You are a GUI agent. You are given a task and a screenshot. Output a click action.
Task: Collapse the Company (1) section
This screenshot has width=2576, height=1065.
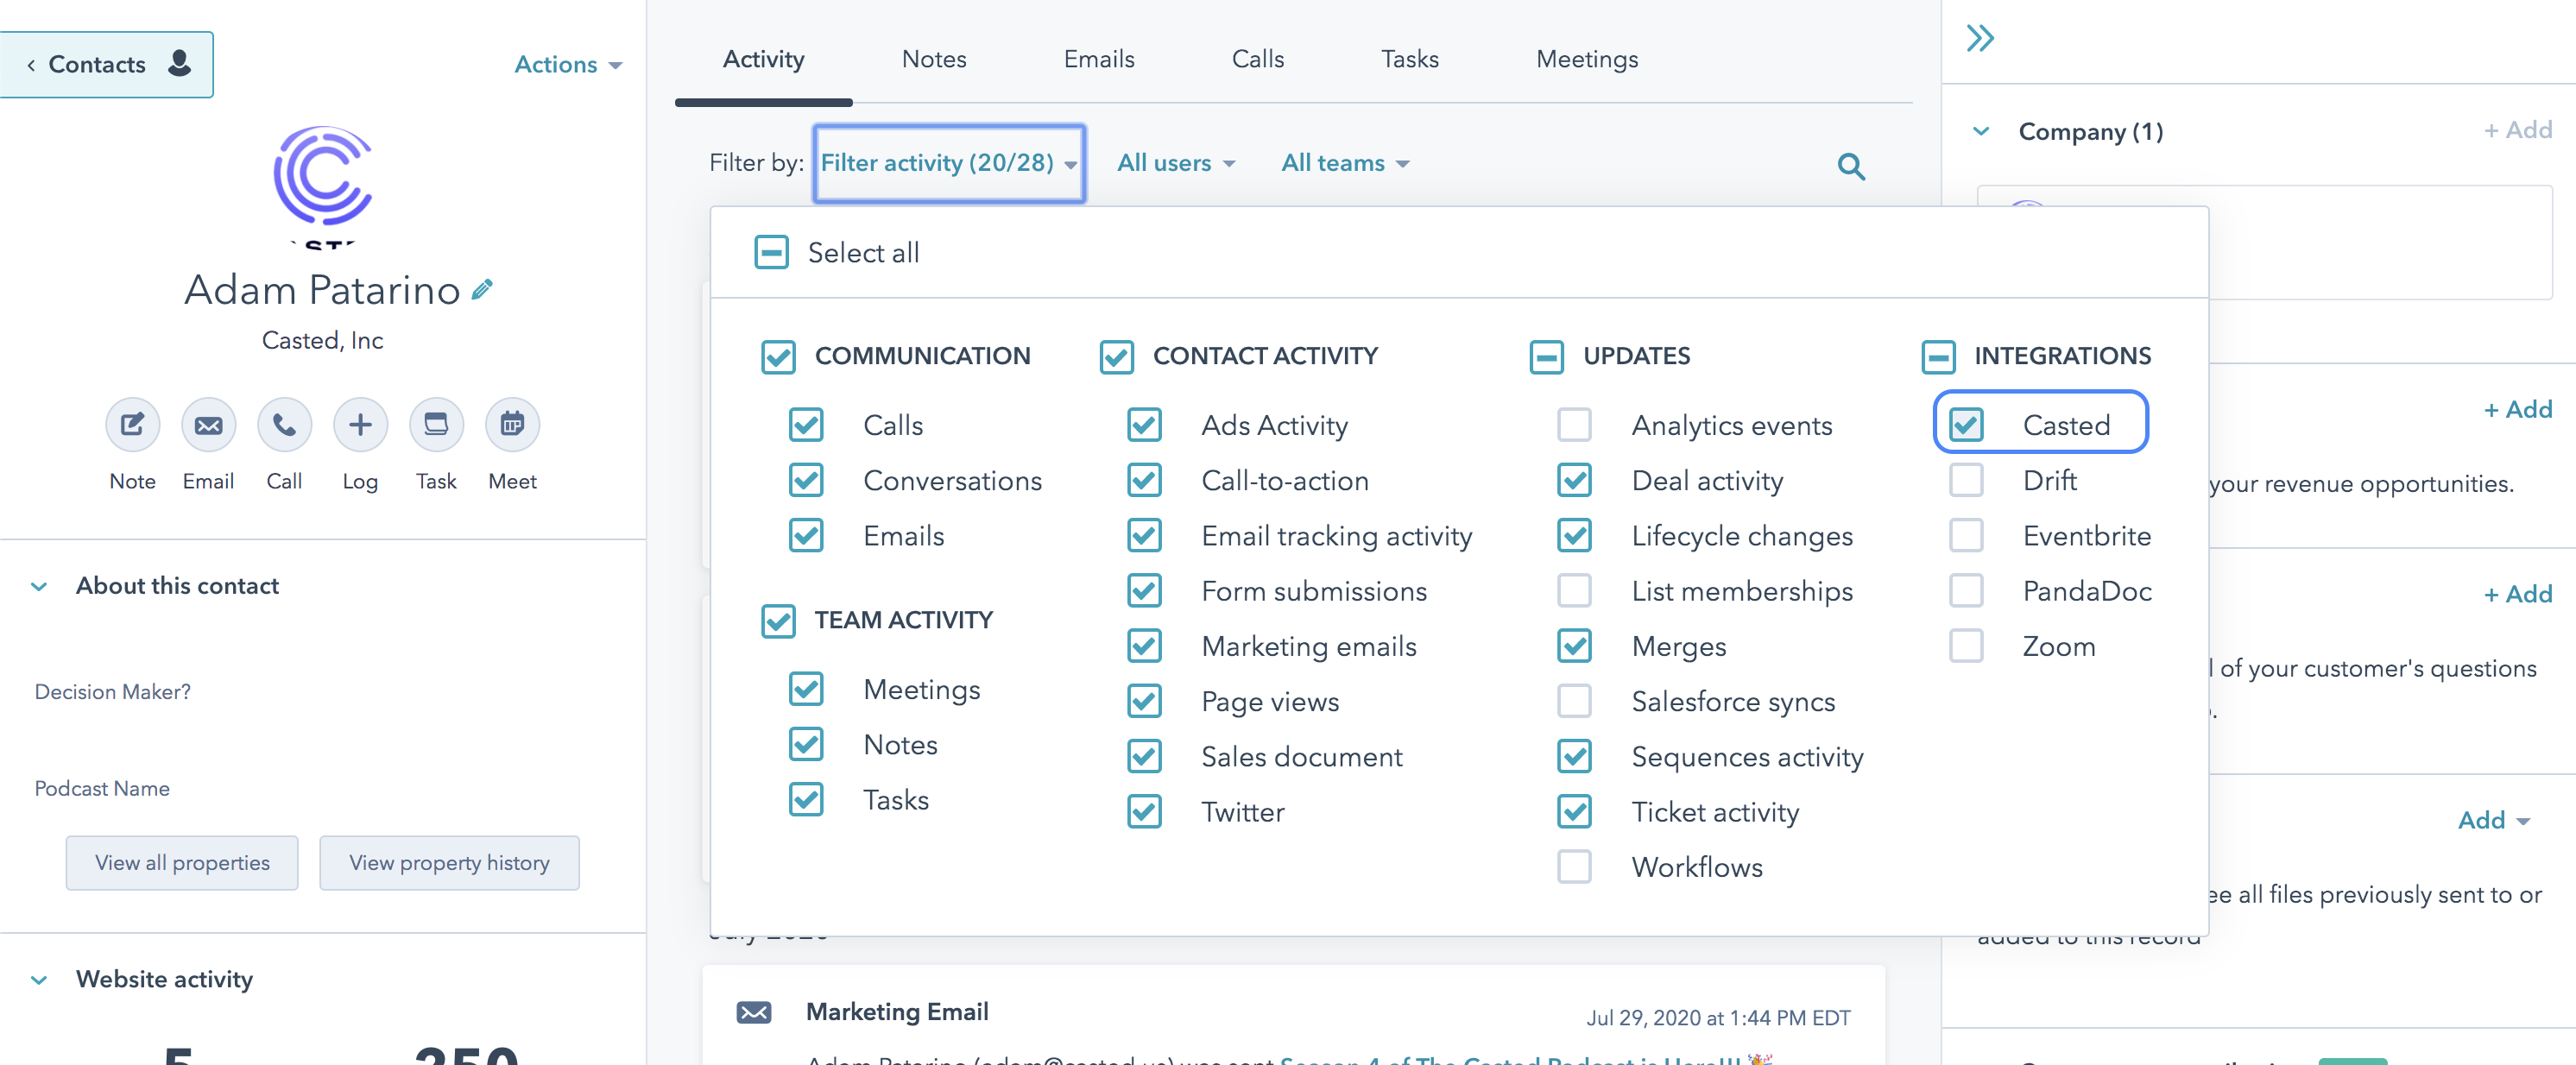[1981, 131]
